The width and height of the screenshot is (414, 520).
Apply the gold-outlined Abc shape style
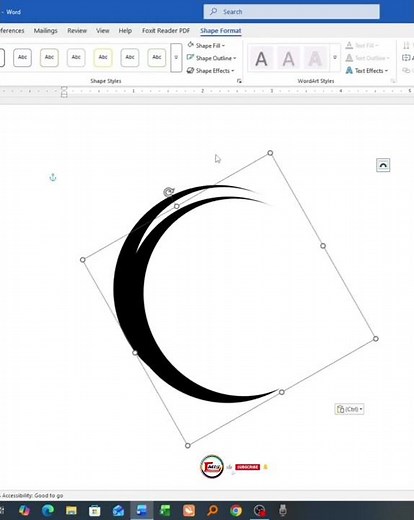point(103,57)
